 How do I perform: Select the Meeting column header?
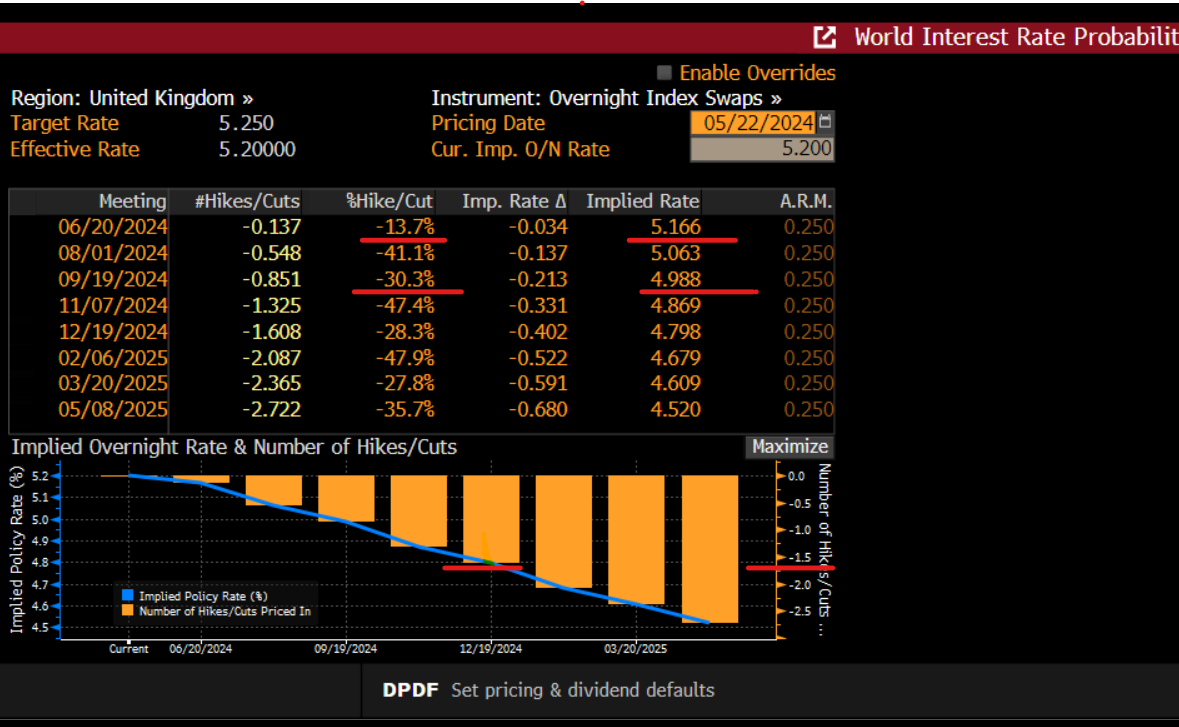click(132, 200)
